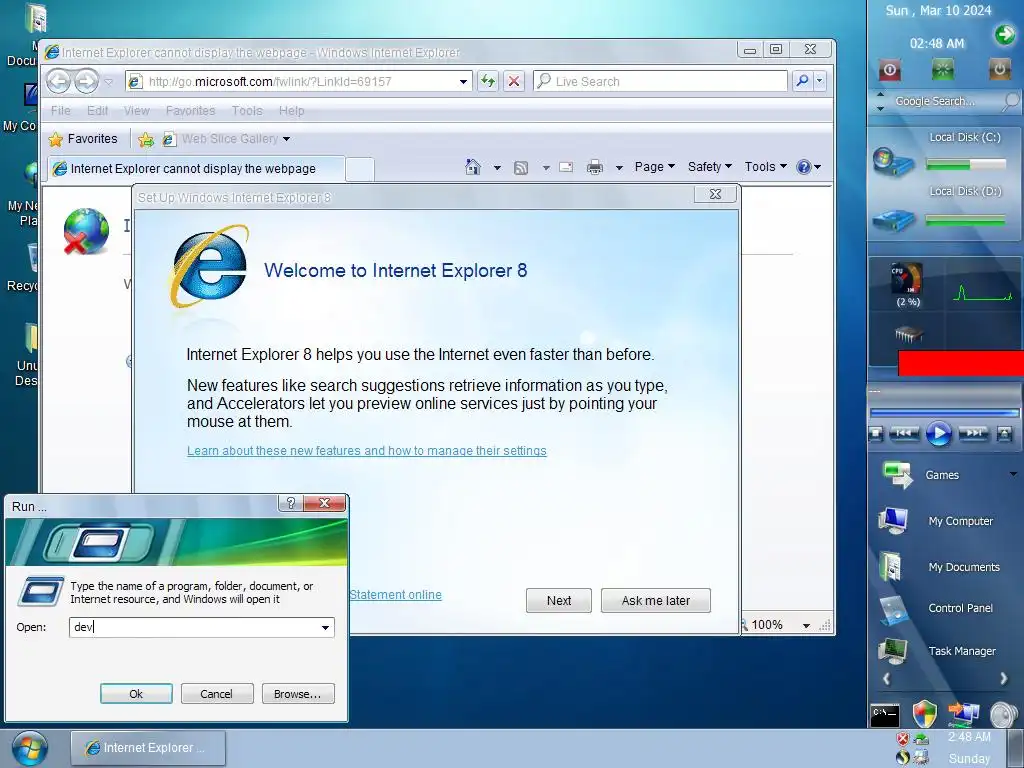
Task: Open Local Disk (C:) drive icon
Action: (893, 161)
